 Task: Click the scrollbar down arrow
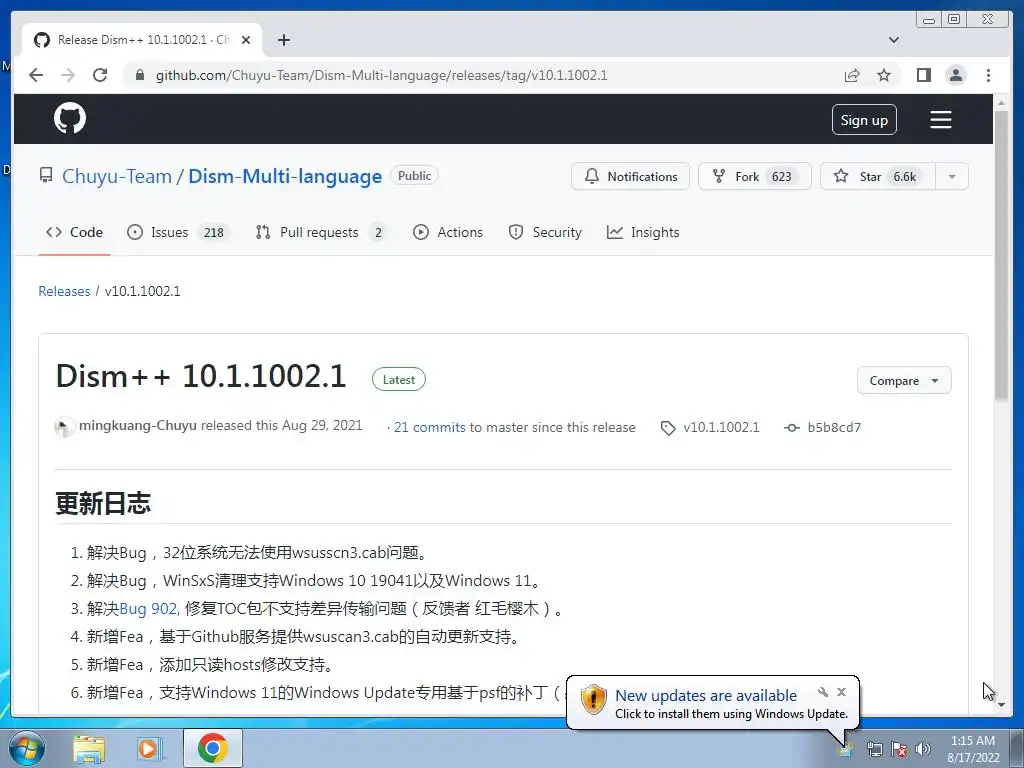pos(1001,707)
